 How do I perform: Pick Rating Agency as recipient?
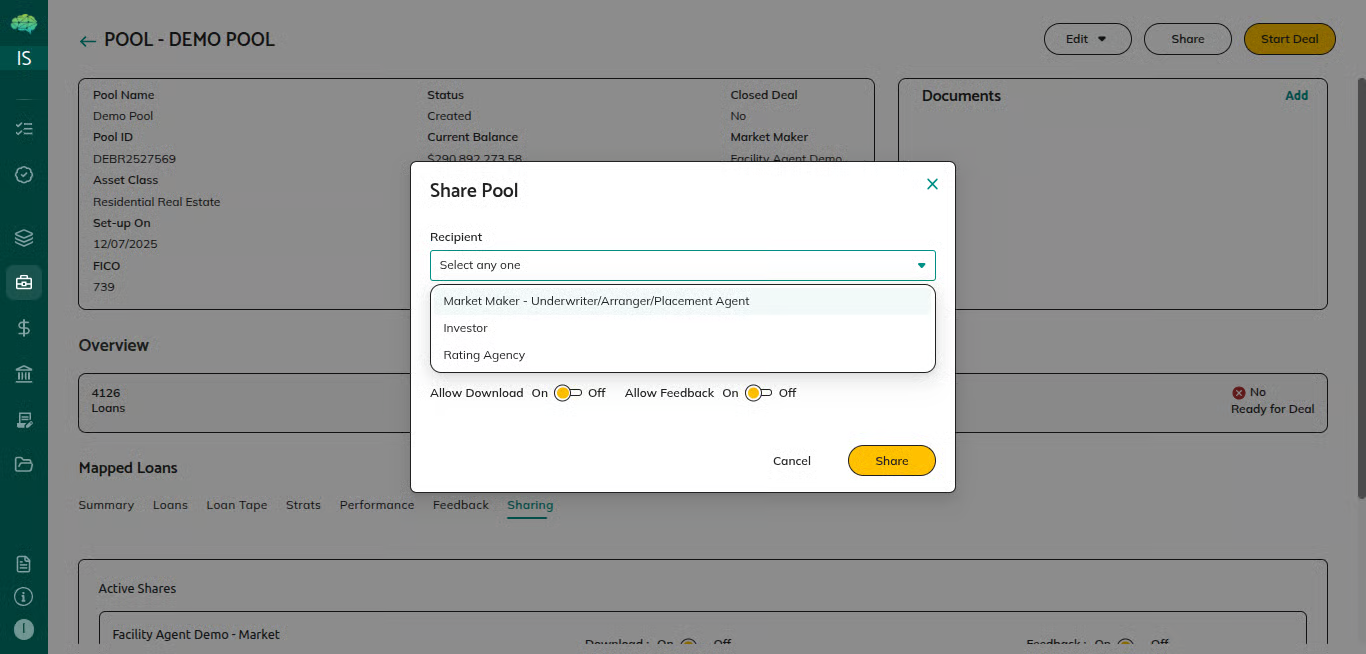point(484,355)
